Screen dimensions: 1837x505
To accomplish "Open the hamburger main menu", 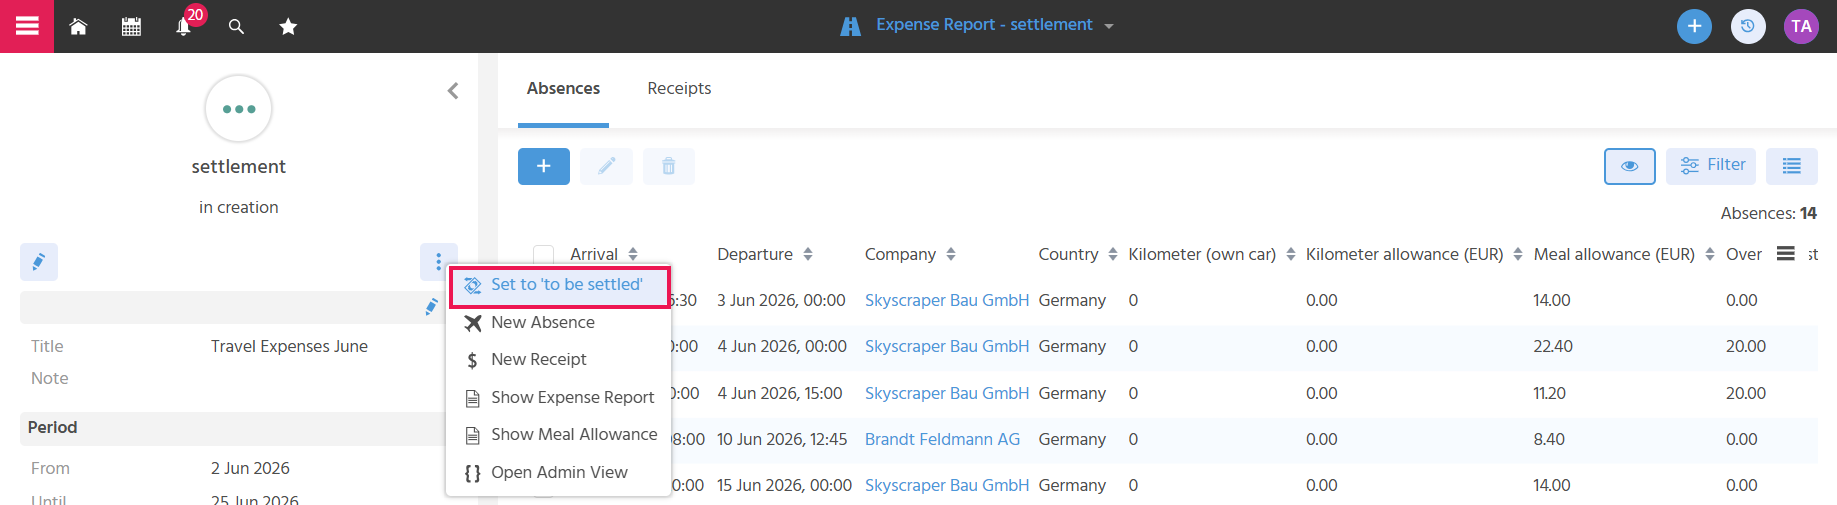I will pyautogui.click(x=27, y=26).
